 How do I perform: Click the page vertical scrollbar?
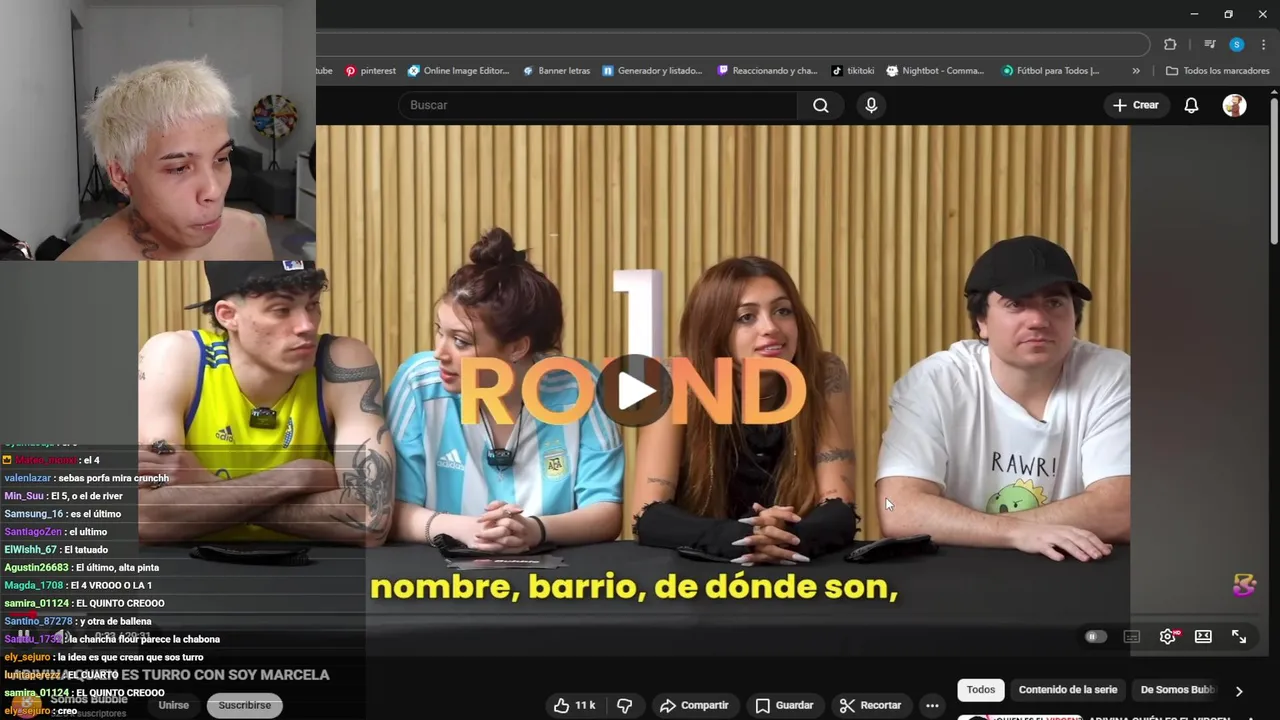pos(1274,170)
